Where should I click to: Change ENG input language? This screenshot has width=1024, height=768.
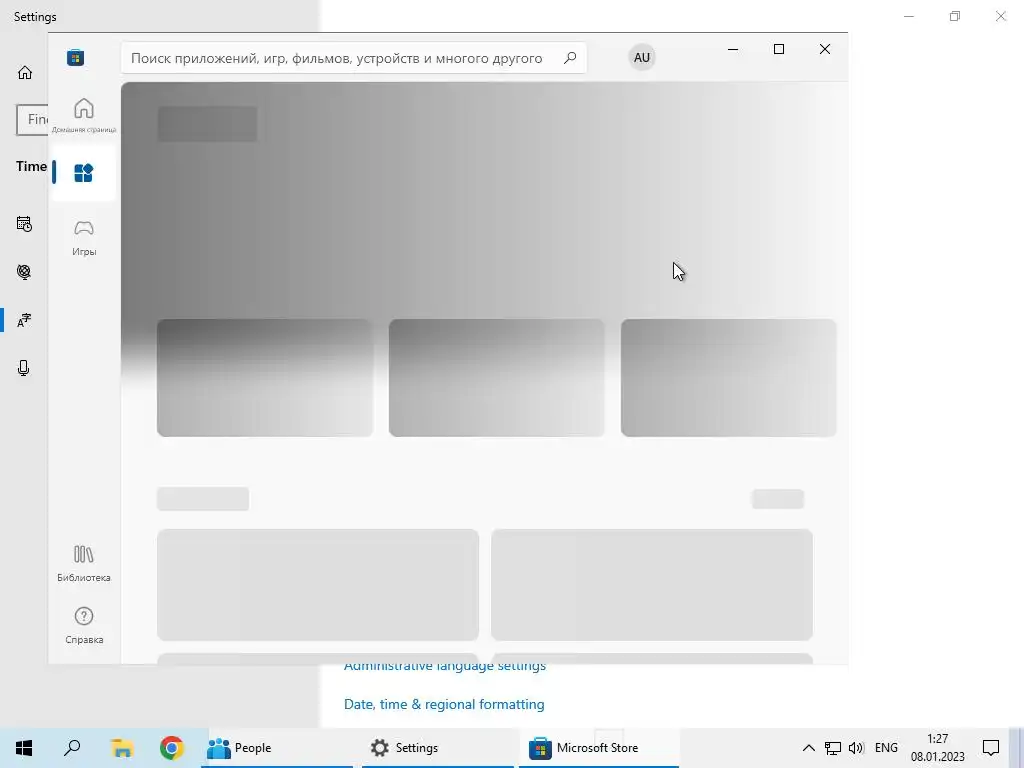[x=886, y=748]
